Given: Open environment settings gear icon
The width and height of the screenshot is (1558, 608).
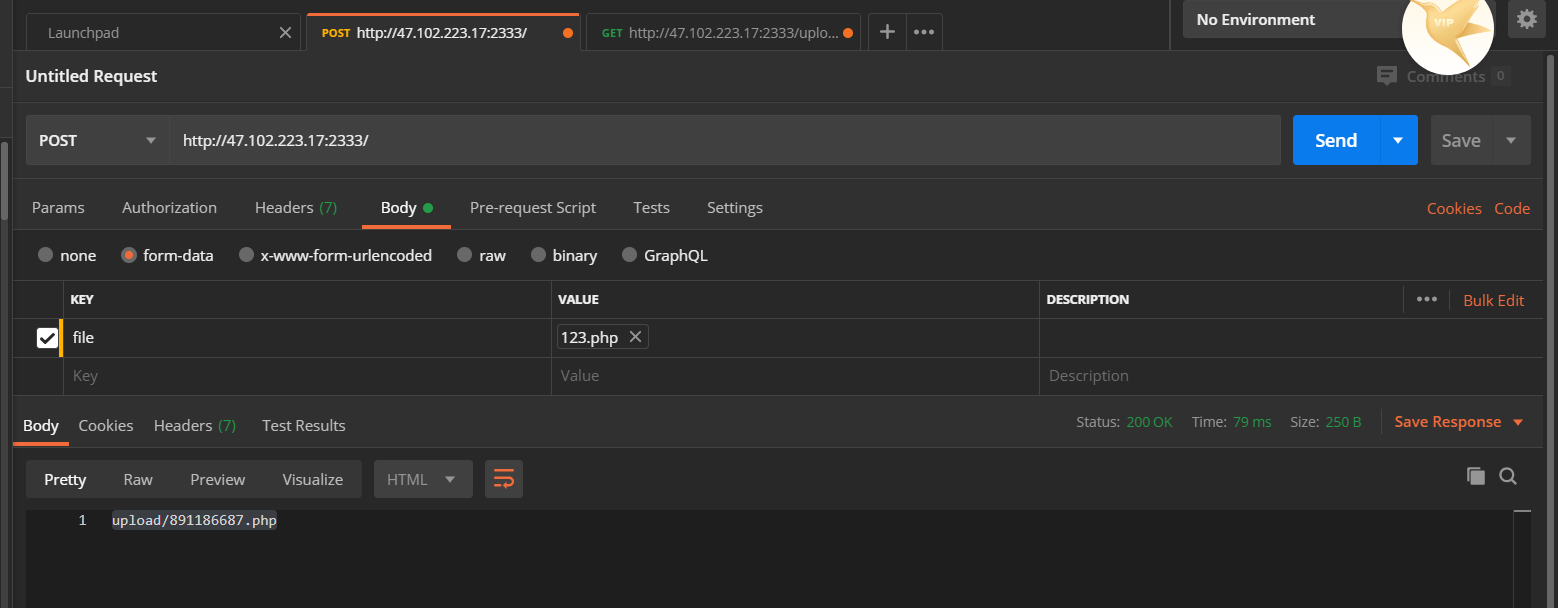Looking at the screenshot, I should tap(1526, 19).
